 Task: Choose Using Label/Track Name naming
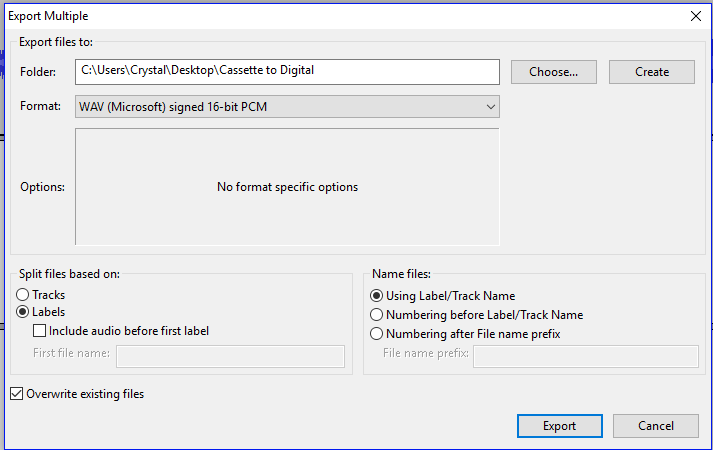pyautogui.click(x=442, y=296)
